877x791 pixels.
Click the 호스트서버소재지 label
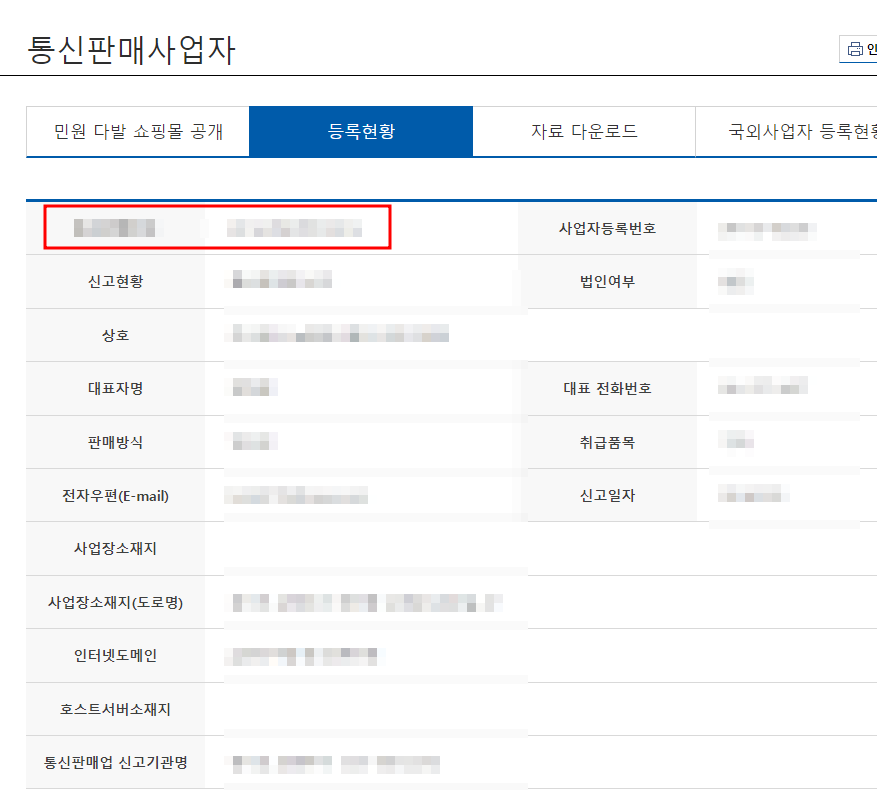pos(115,709)
